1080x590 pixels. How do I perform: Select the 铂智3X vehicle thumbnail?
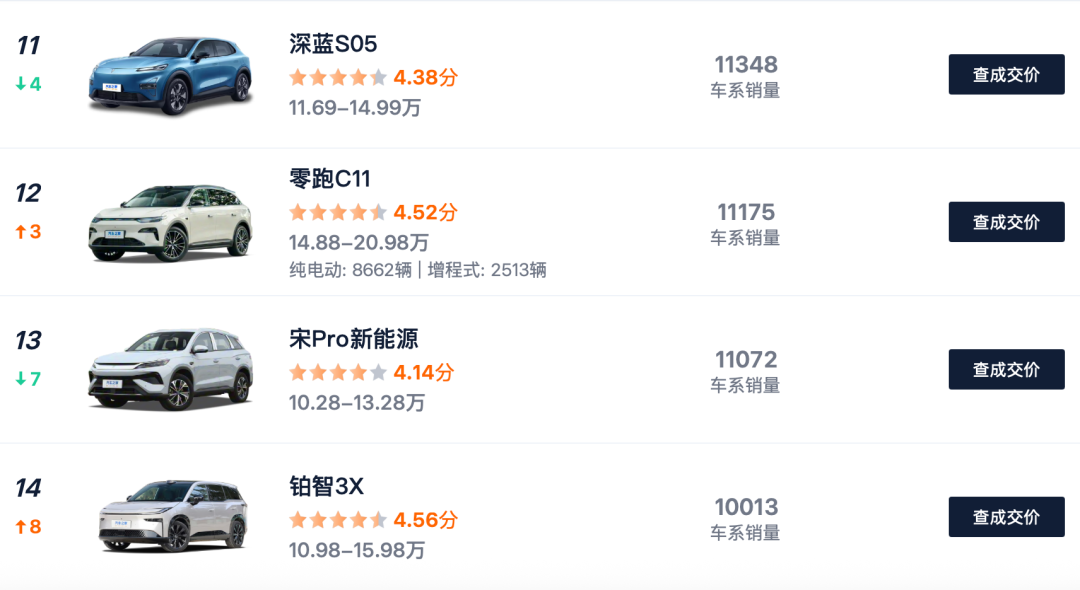click(172, 516)
